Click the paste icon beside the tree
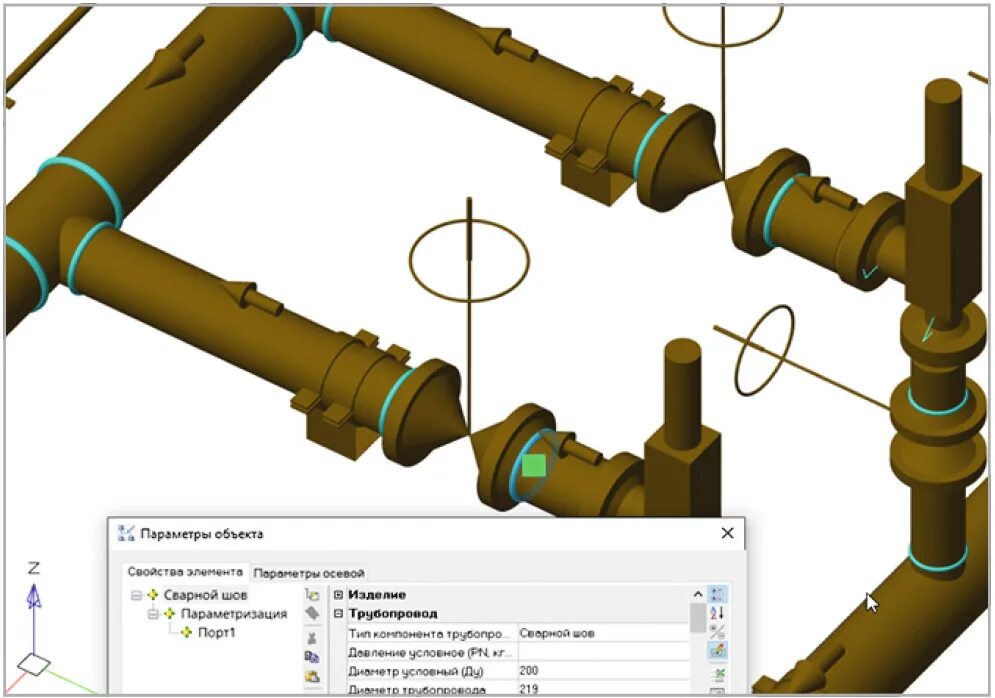 [312, 676]
